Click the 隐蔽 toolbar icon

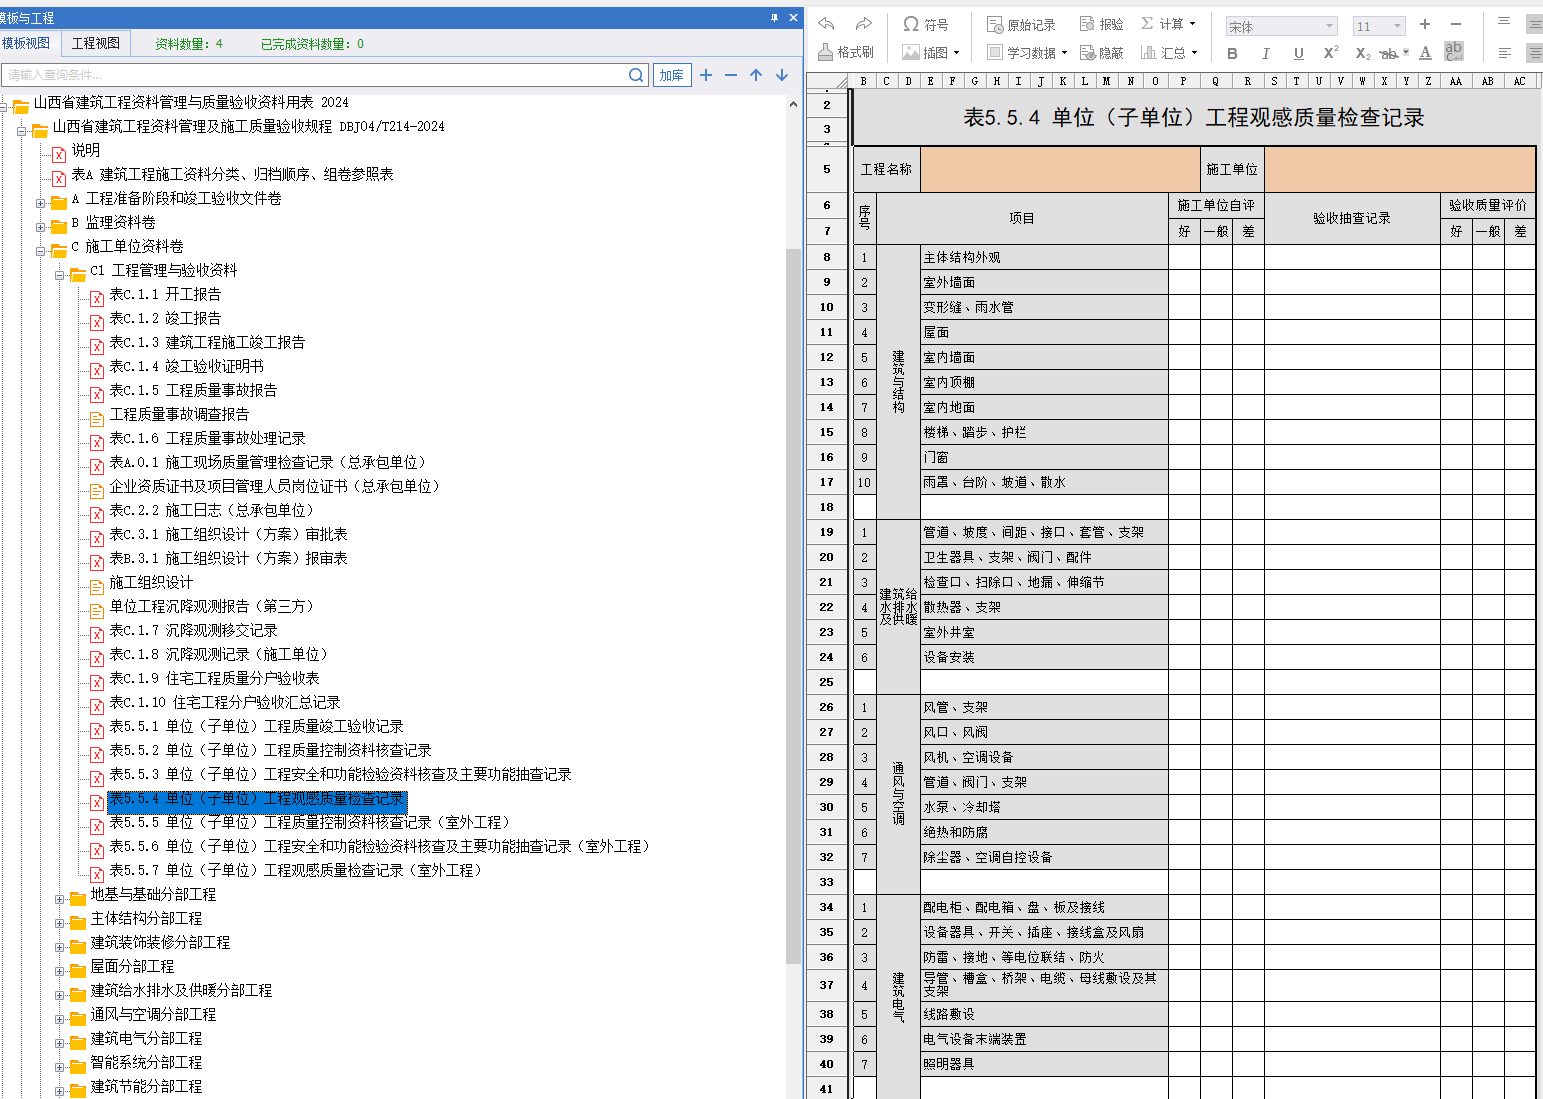click(1102, 52)
